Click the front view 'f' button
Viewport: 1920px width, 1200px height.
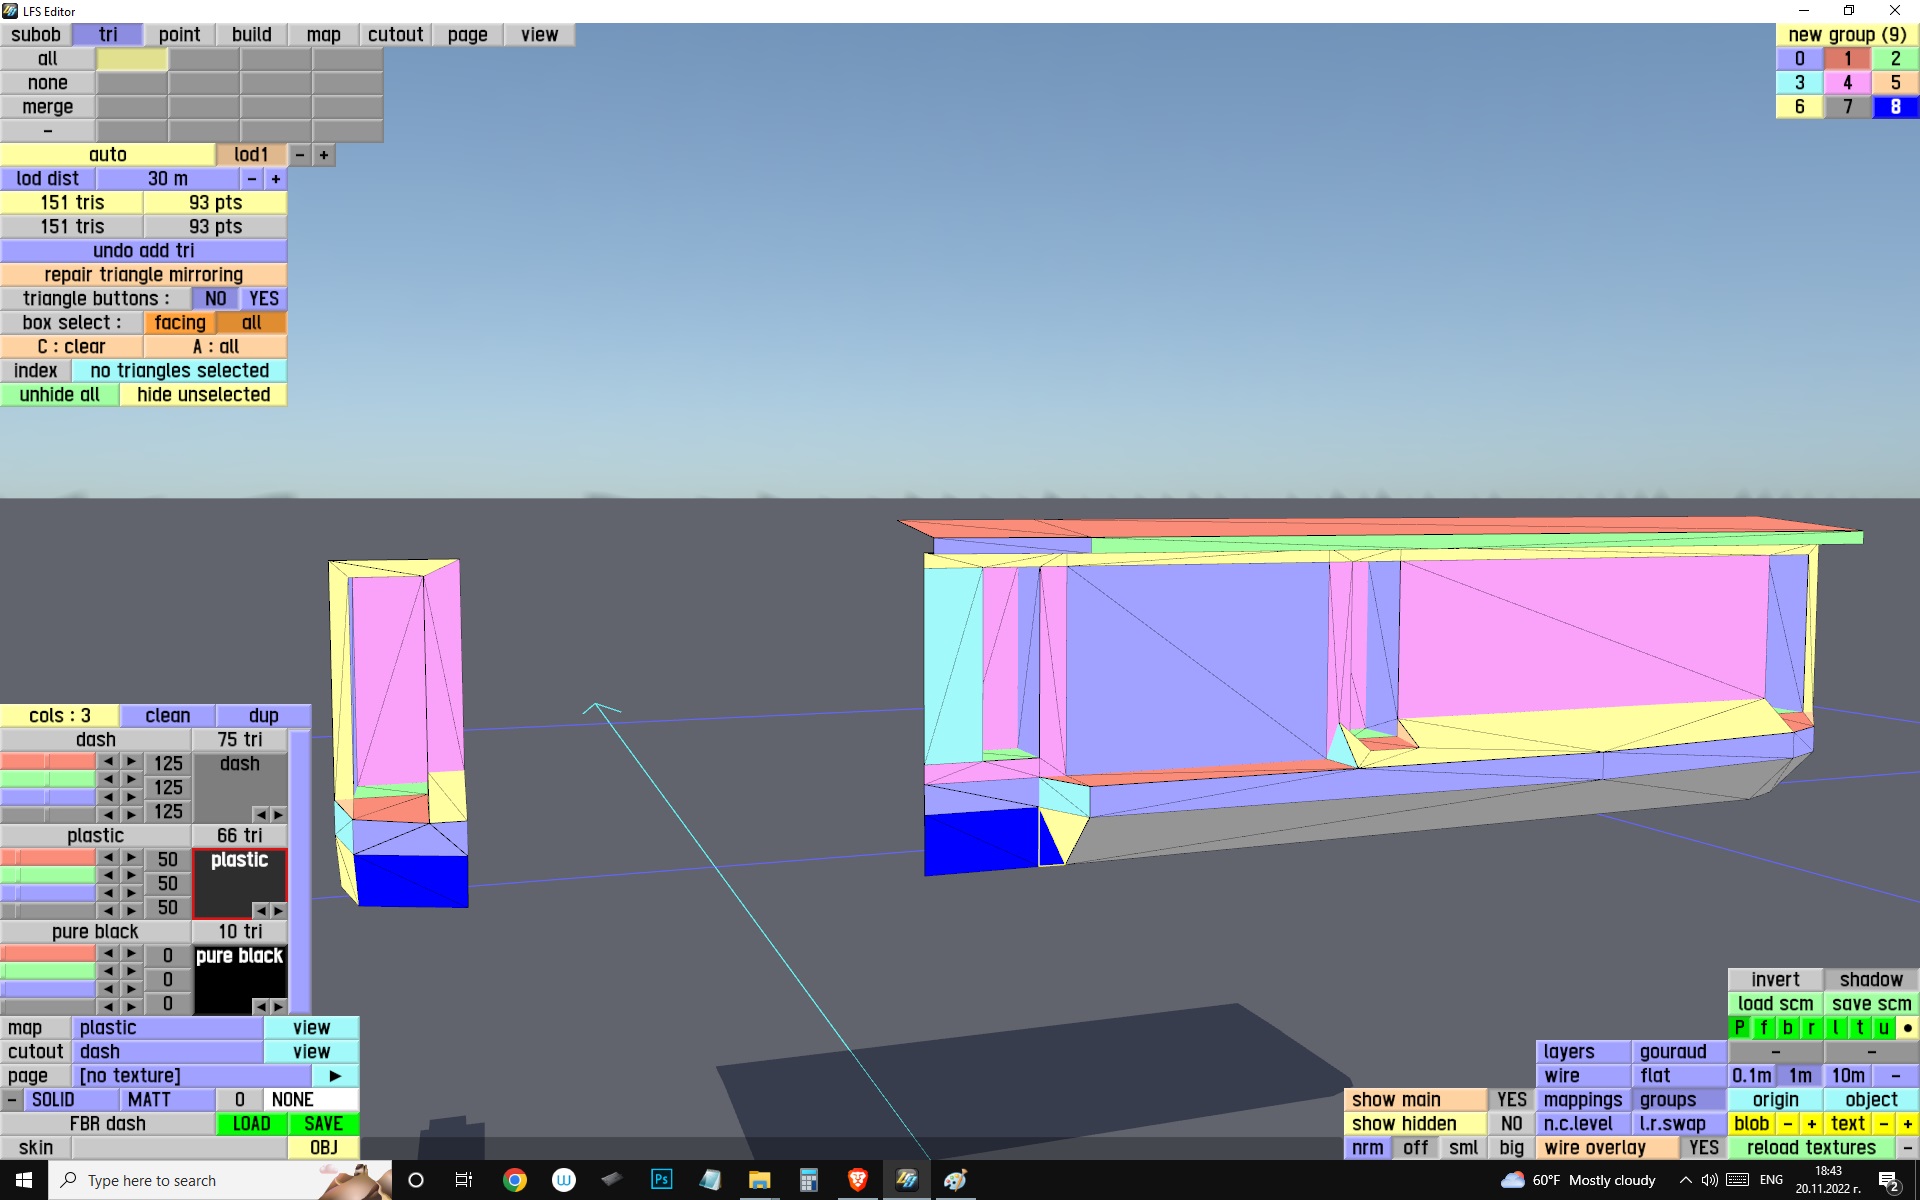1763,1028
